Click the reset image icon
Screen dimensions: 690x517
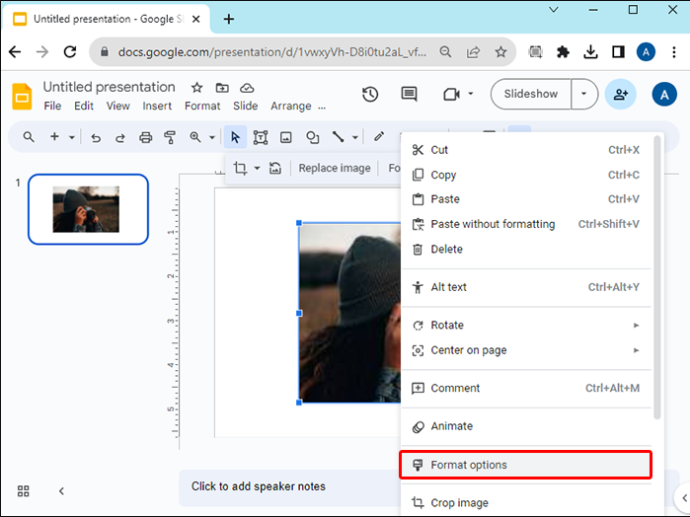click(x=275, y=168)
